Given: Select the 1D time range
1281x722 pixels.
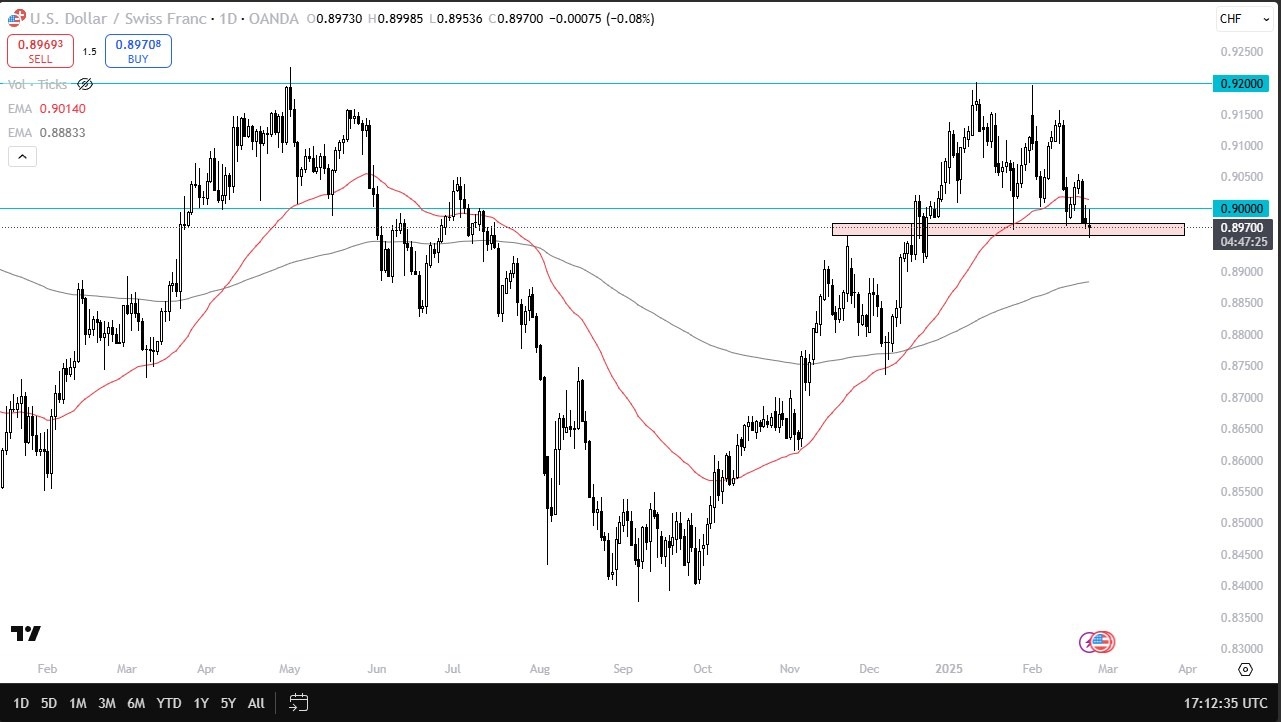Looking at the screenshot, I should [x=20, y=703].
